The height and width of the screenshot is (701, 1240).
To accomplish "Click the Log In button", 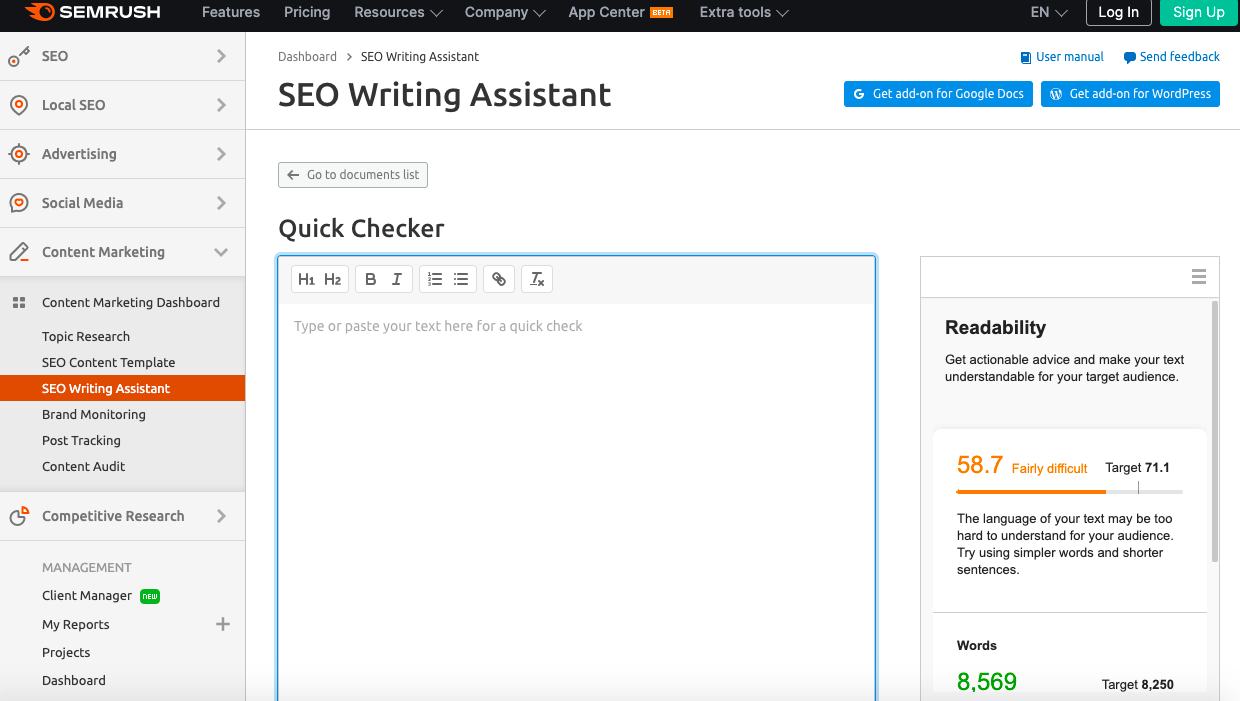I will click(1118, 12).
